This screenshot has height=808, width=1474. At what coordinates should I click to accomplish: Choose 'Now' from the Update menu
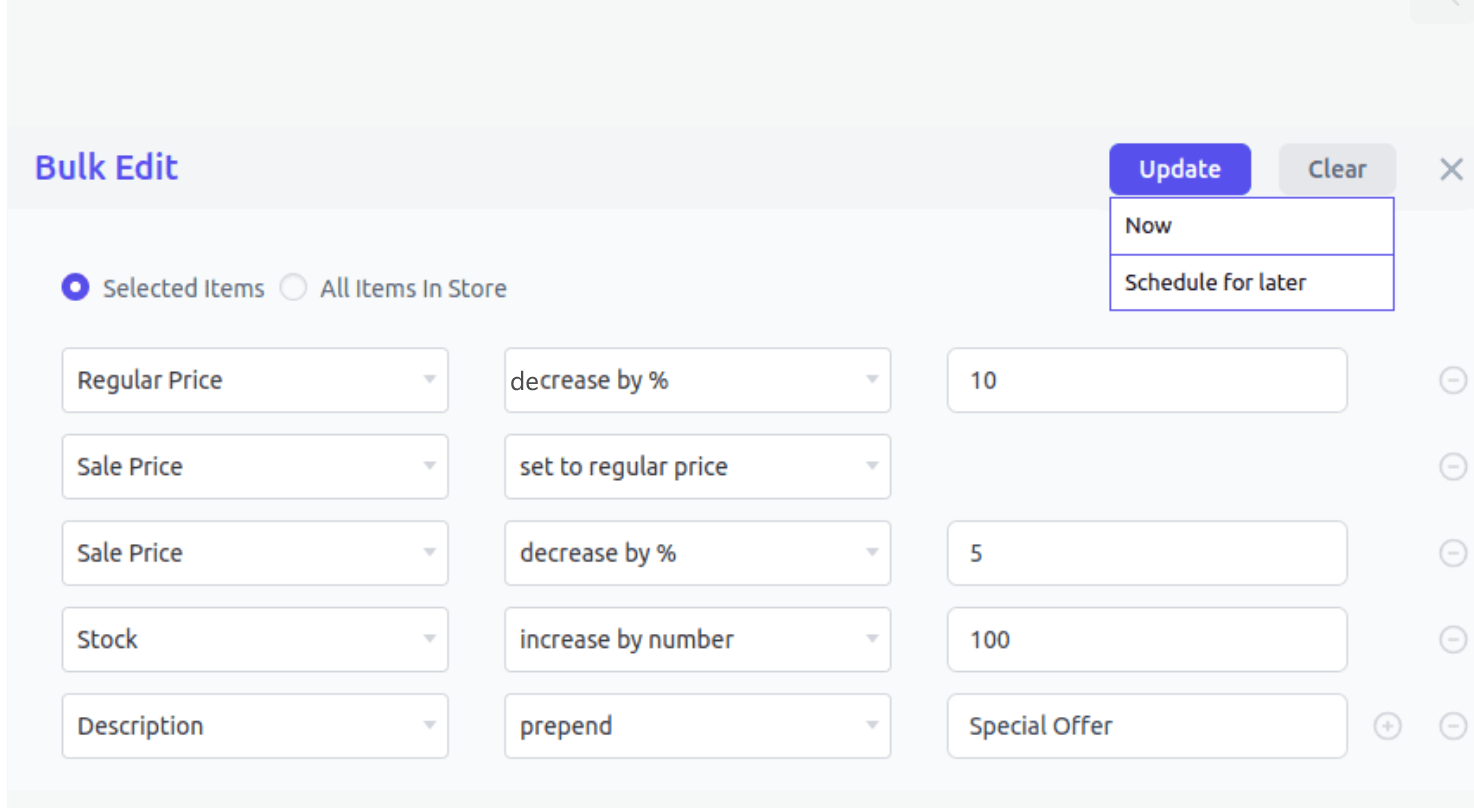[1251, 226]
